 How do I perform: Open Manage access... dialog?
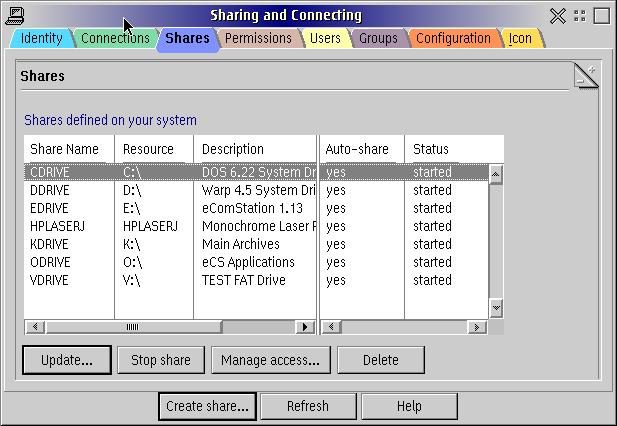[x=270, y=360]
